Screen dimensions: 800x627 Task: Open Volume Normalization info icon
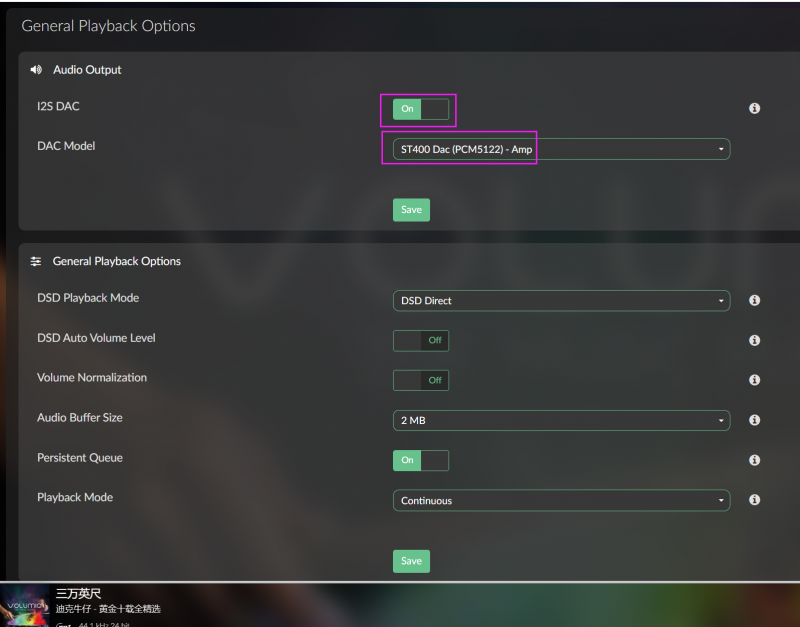pos(754,380)
